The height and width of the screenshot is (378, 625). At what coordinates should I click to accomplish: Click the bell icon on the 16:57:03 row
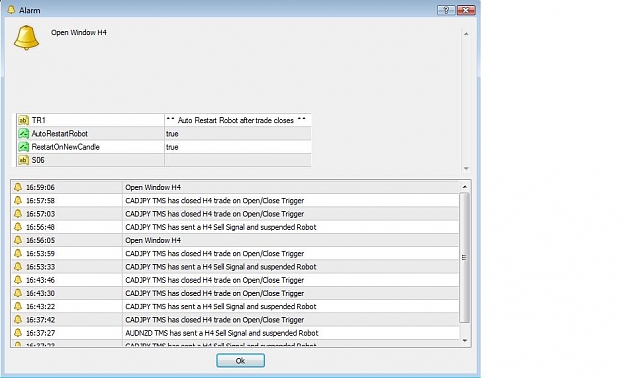18,214
